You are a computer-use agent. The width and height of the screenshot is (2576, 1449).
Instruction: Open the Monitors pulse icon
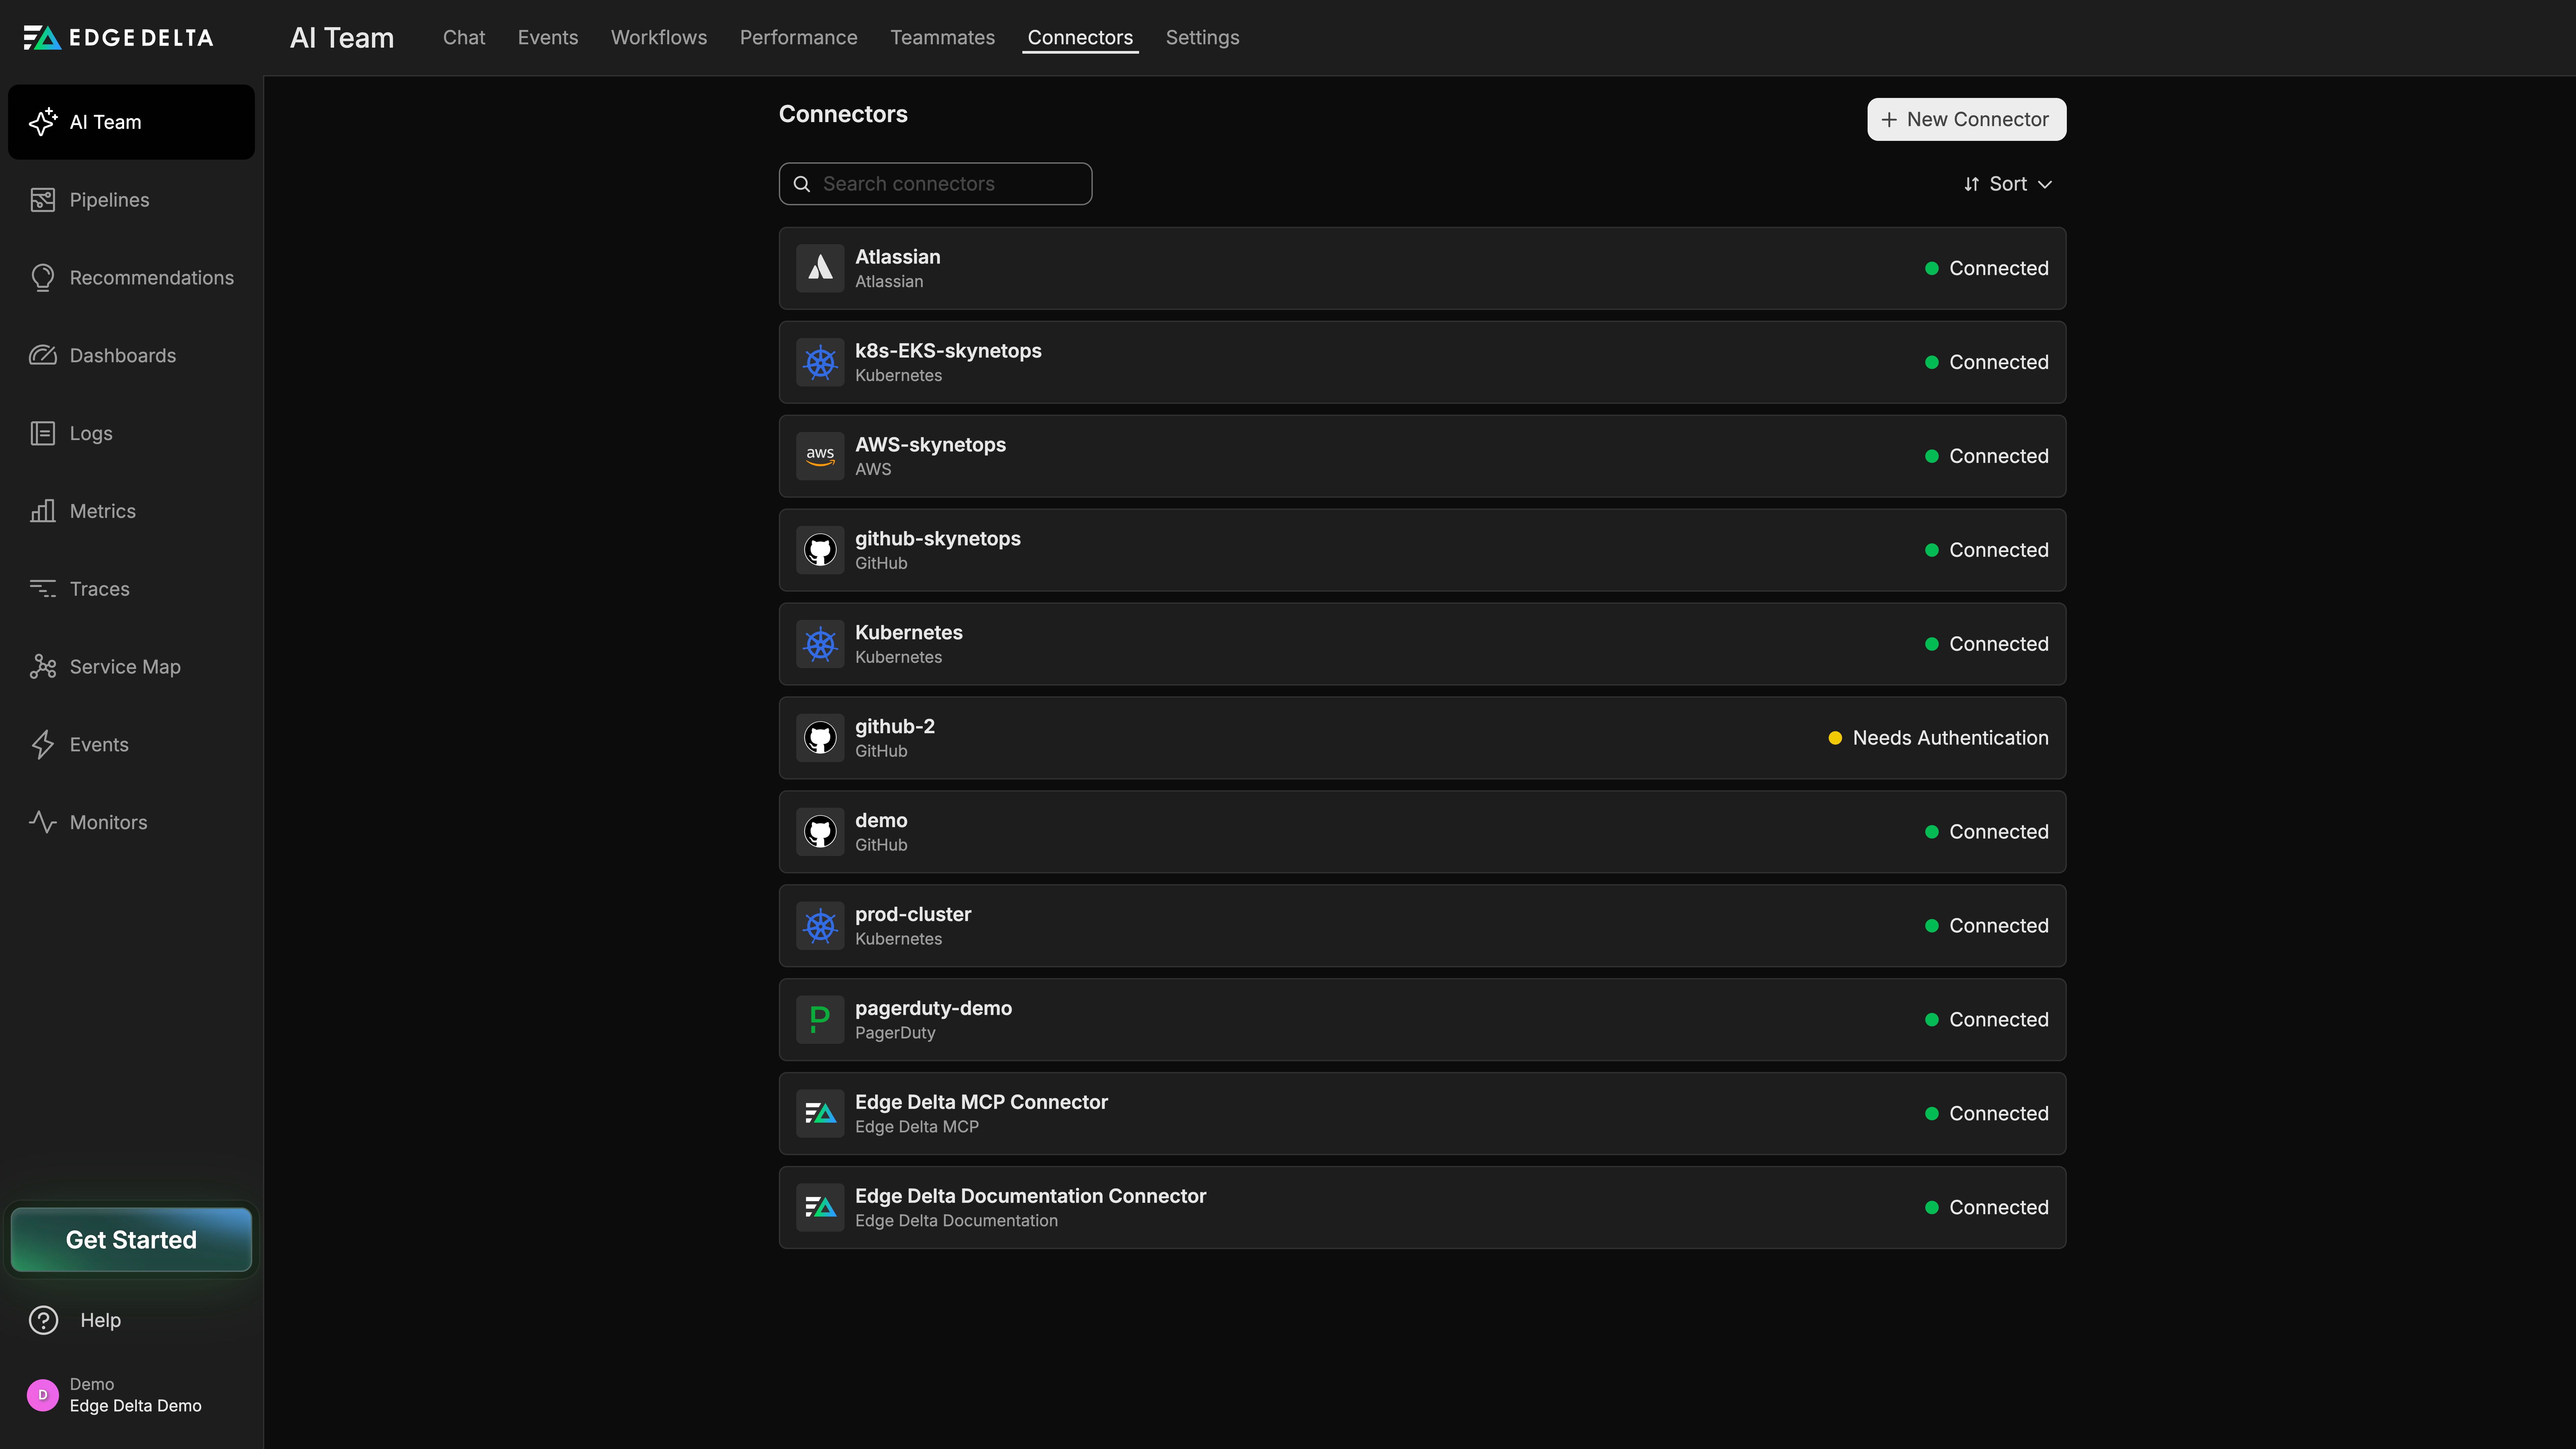click(43, 822)
